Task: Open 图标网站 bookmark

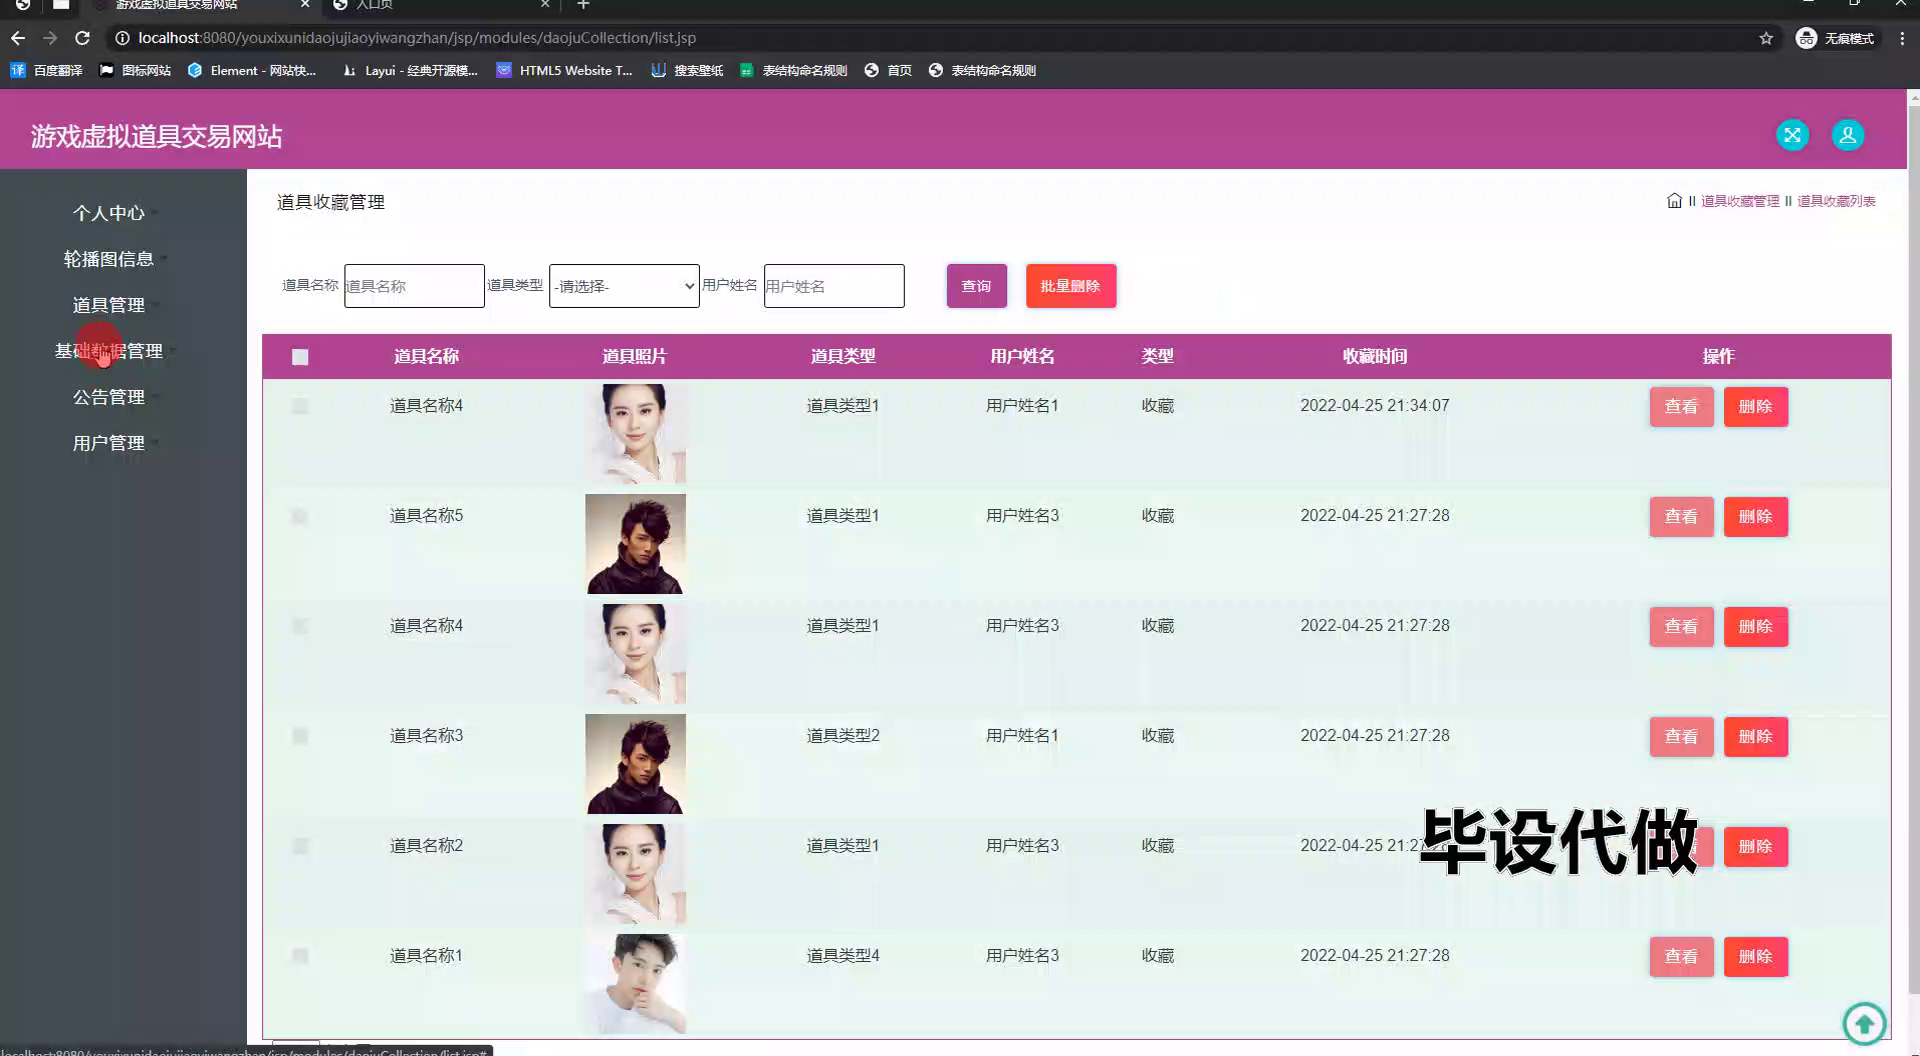Action: pyautogui.click(x=135, y=70)
